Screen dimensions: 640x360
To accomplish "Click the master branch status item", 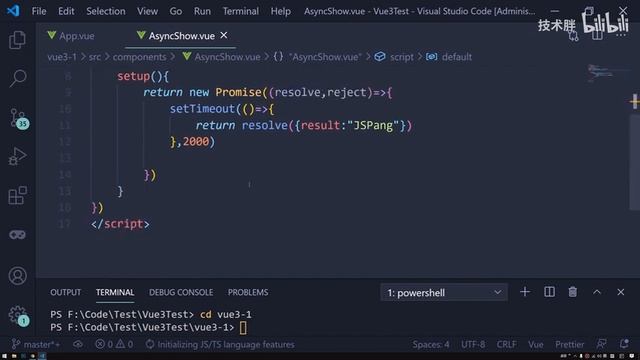I will 36,344.
